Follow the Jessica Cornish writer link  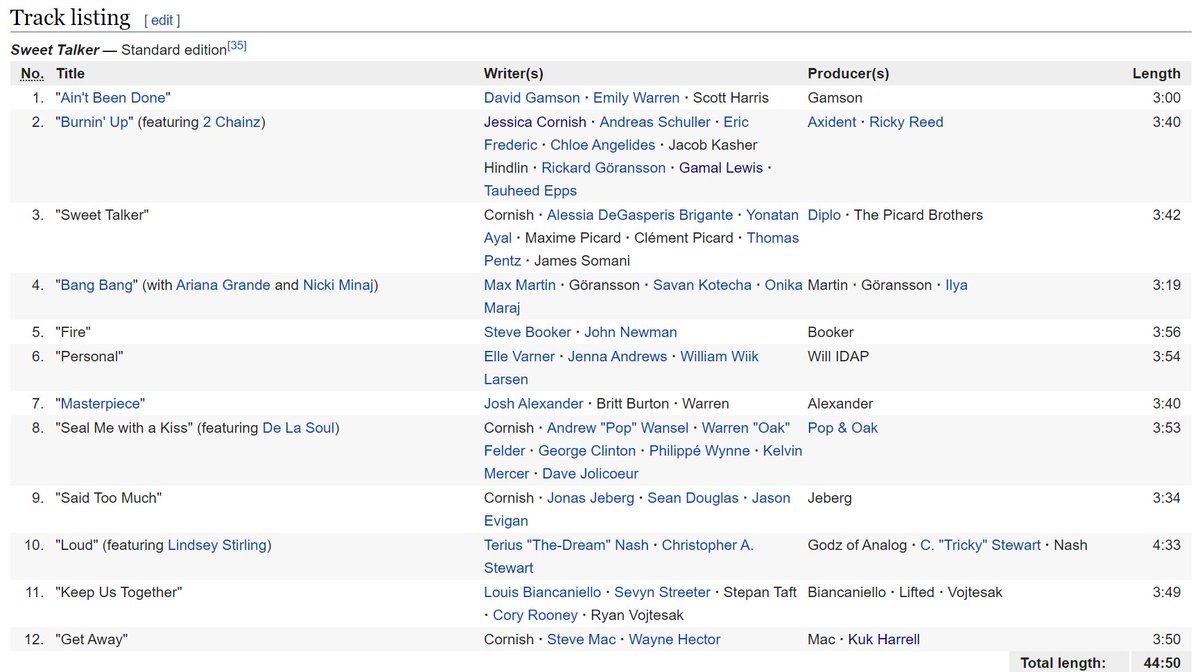535,122
